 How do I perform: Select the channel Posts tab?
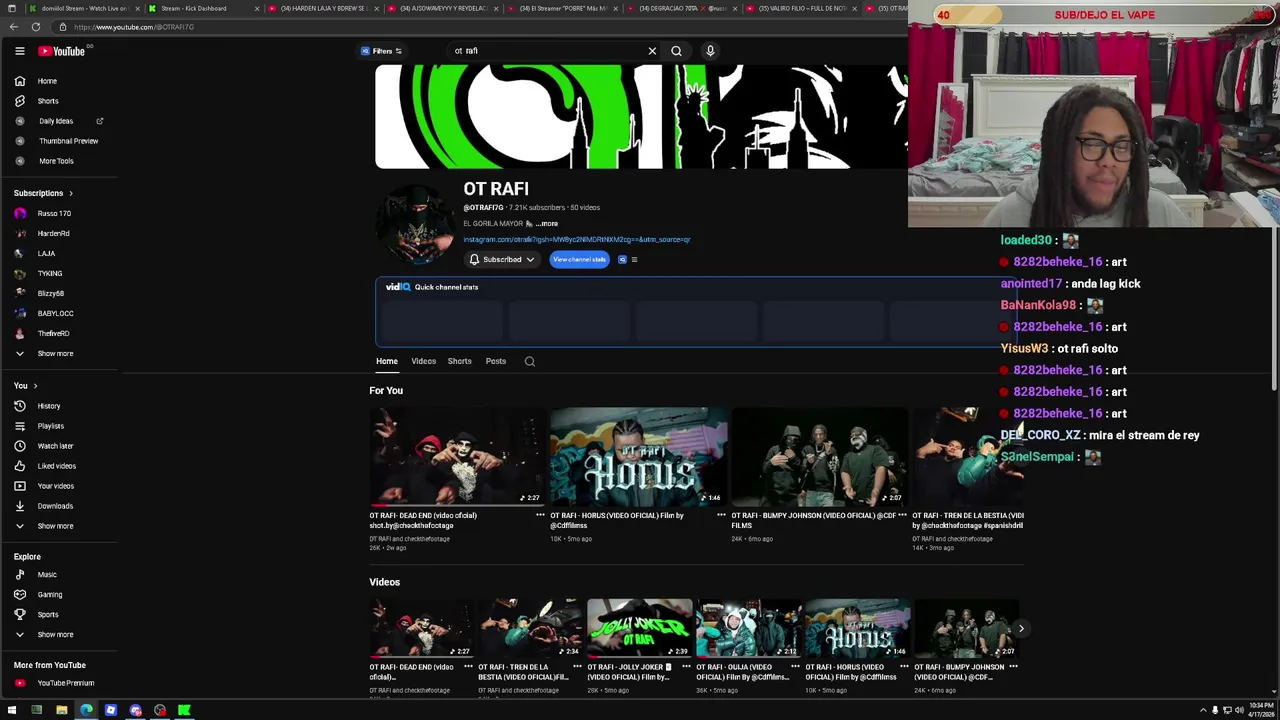496,361
